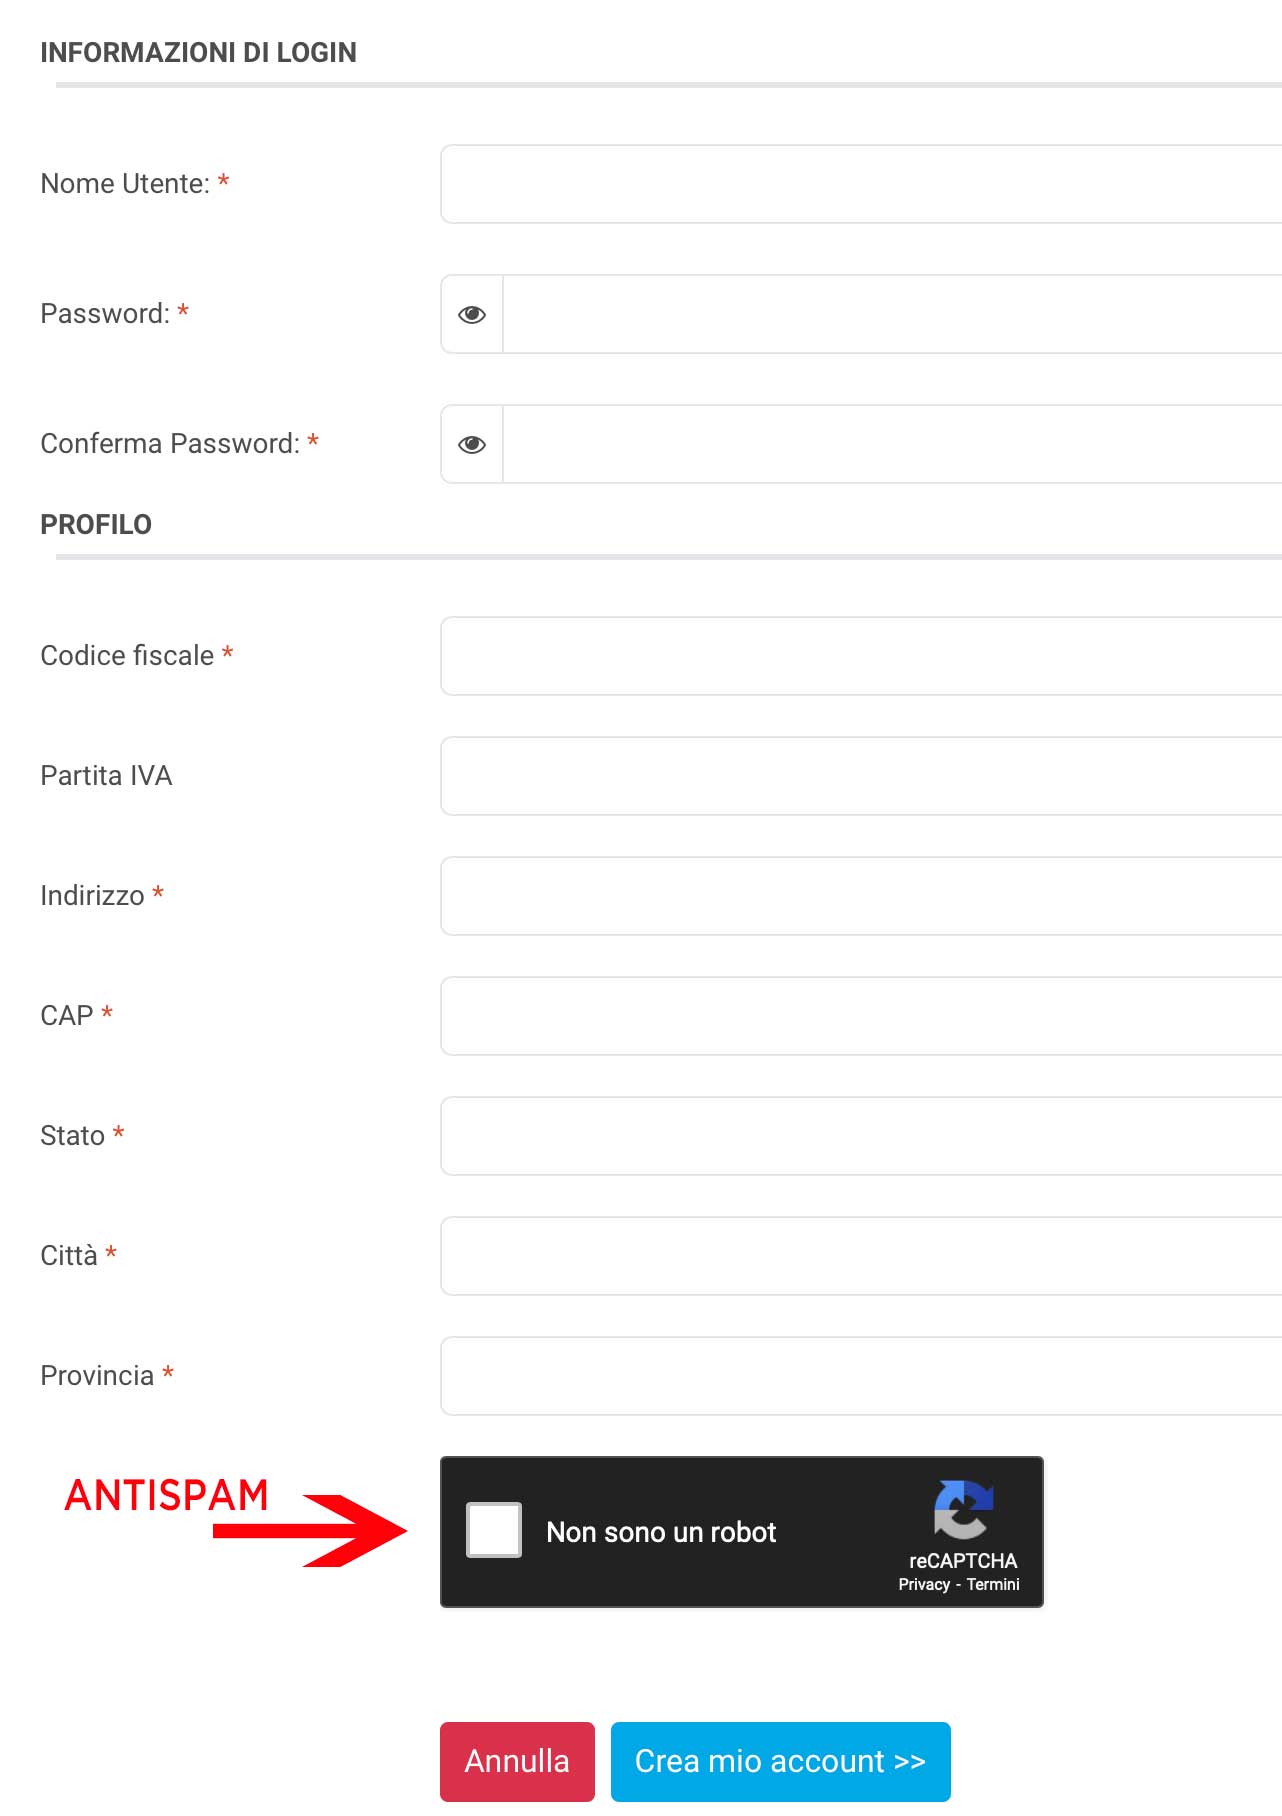
Task: Open the reCAPTCHA Termini link
Action: click(993, 1585)
